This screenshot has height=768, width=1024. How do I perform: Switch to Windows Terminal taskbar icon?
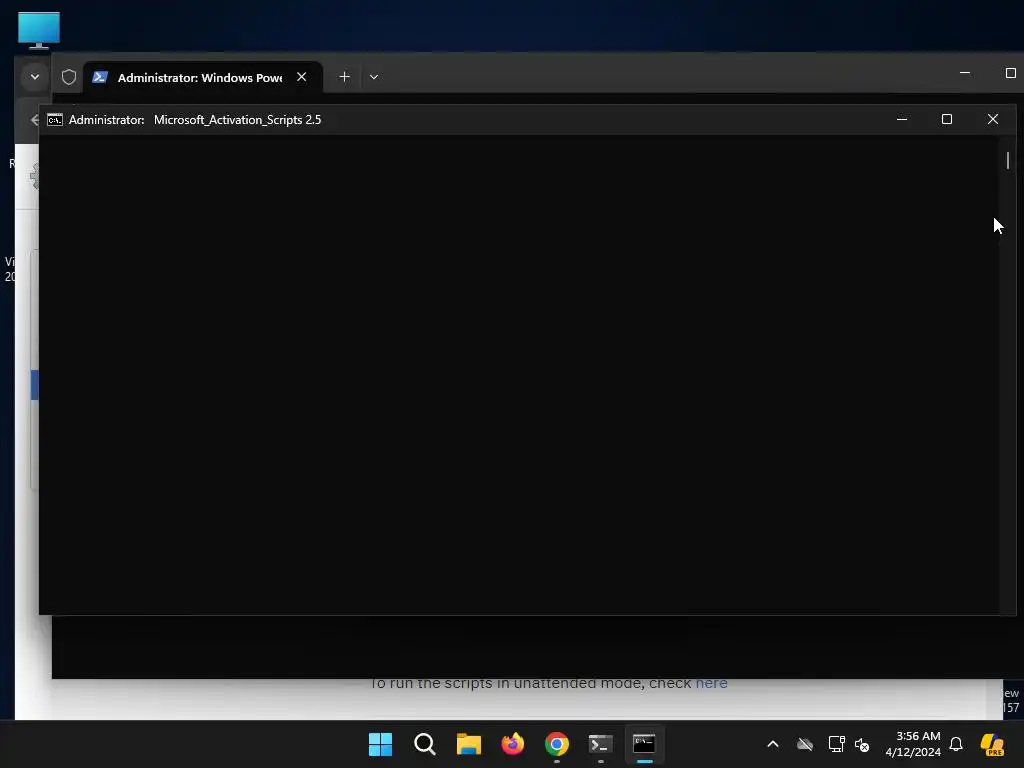(600, 744)
